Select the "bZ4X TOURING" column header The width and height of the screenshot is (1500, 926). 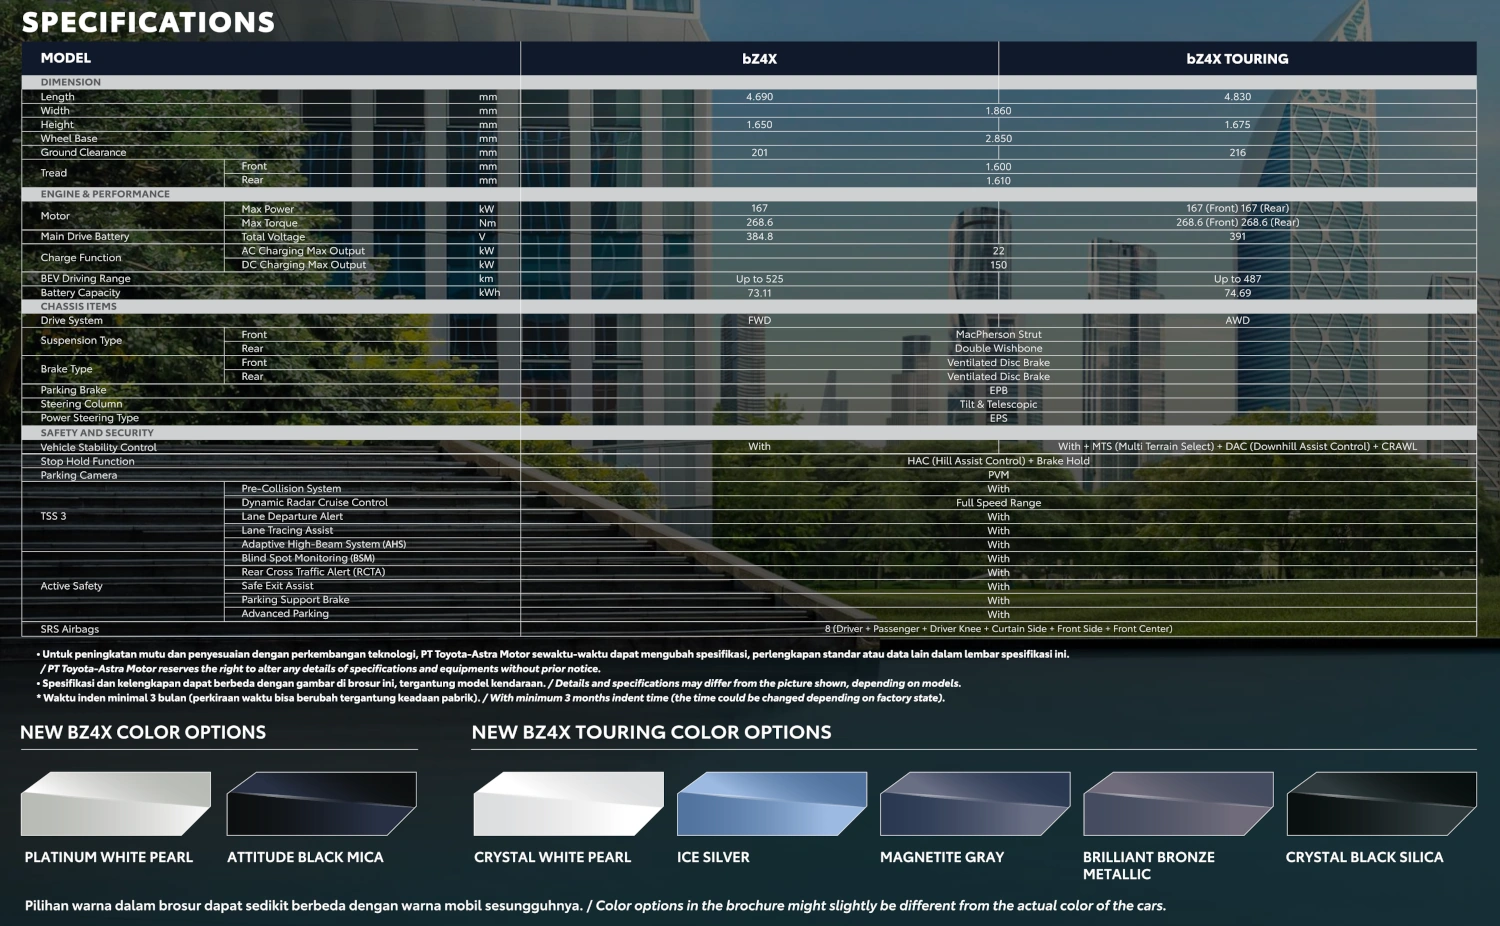pos(1237,59)
